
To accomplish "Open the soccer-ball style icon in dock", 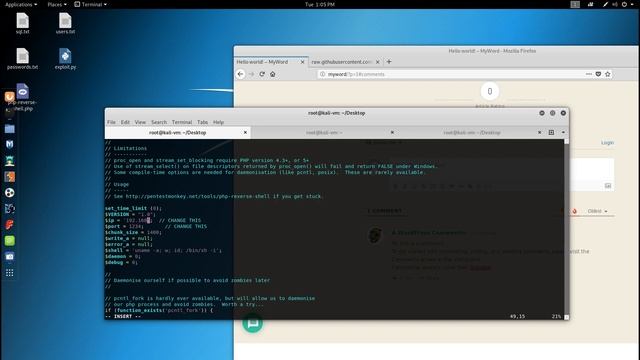I will click(x=9, y=193).
